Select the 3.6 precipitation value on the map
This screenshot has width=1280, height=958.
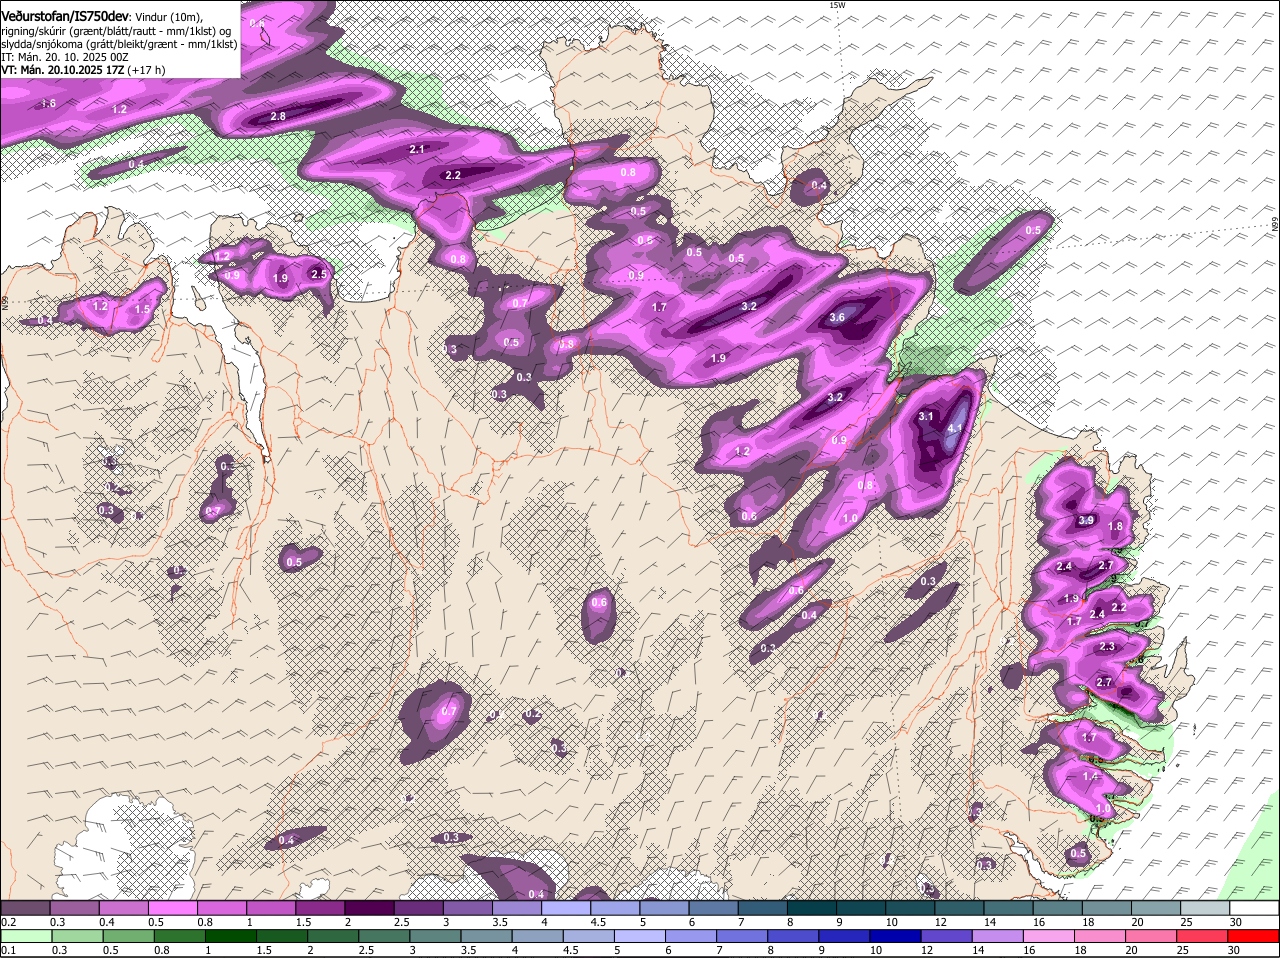(x=838, y=318)
